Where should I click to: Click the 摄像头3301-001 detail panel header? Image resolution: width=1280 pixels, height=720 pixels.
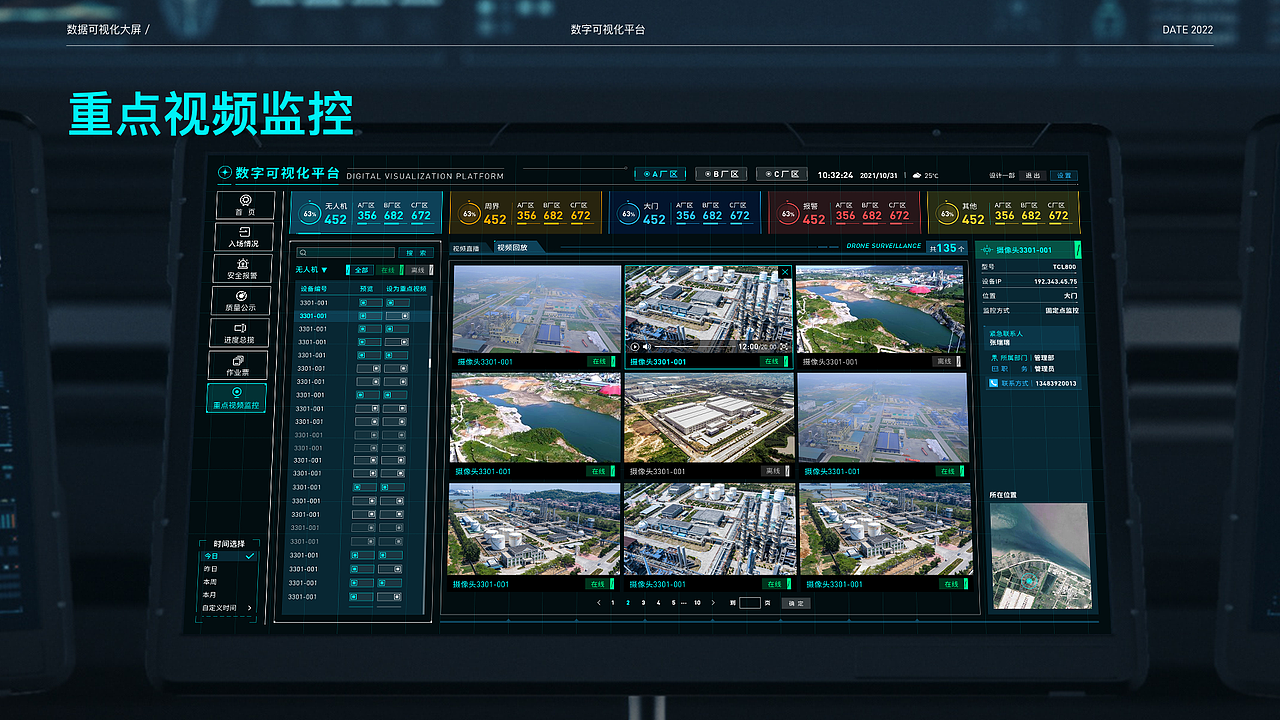pyautogui.click(x=1030, y=250)
